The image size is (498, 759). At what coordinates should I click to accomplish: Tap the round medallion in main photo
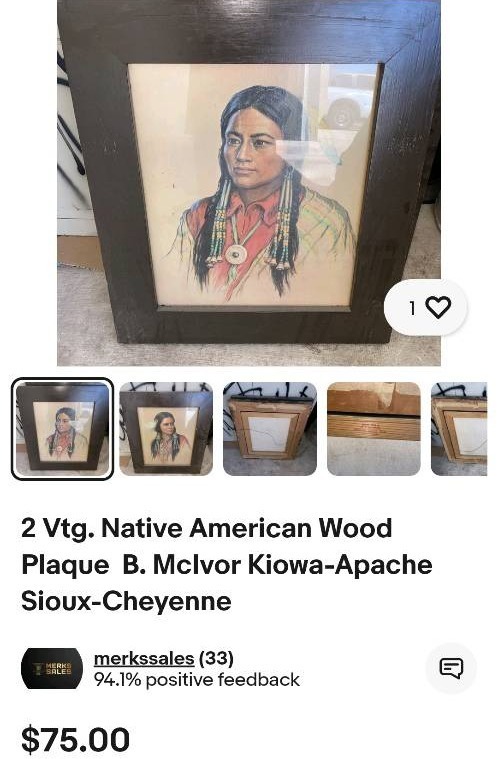coord(237,253)
